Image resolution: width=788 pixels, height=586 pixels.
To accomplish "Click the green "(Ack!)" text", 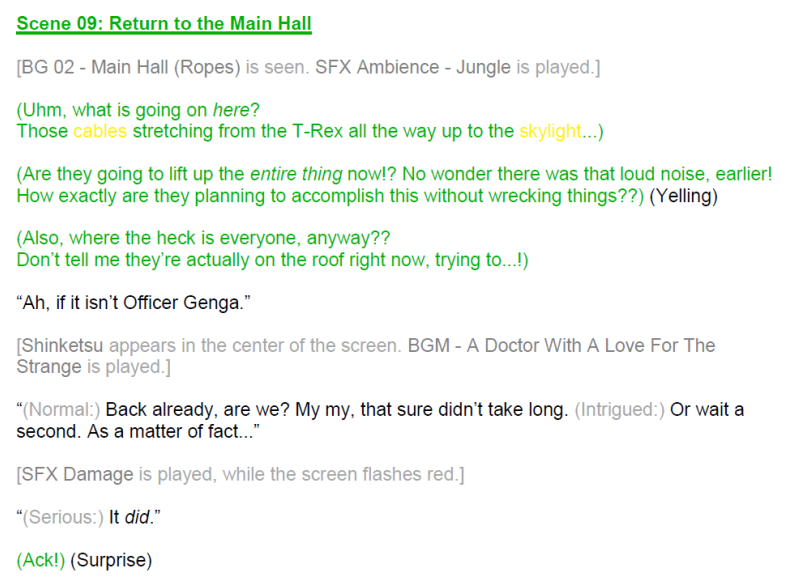I will tap(41, 560).
